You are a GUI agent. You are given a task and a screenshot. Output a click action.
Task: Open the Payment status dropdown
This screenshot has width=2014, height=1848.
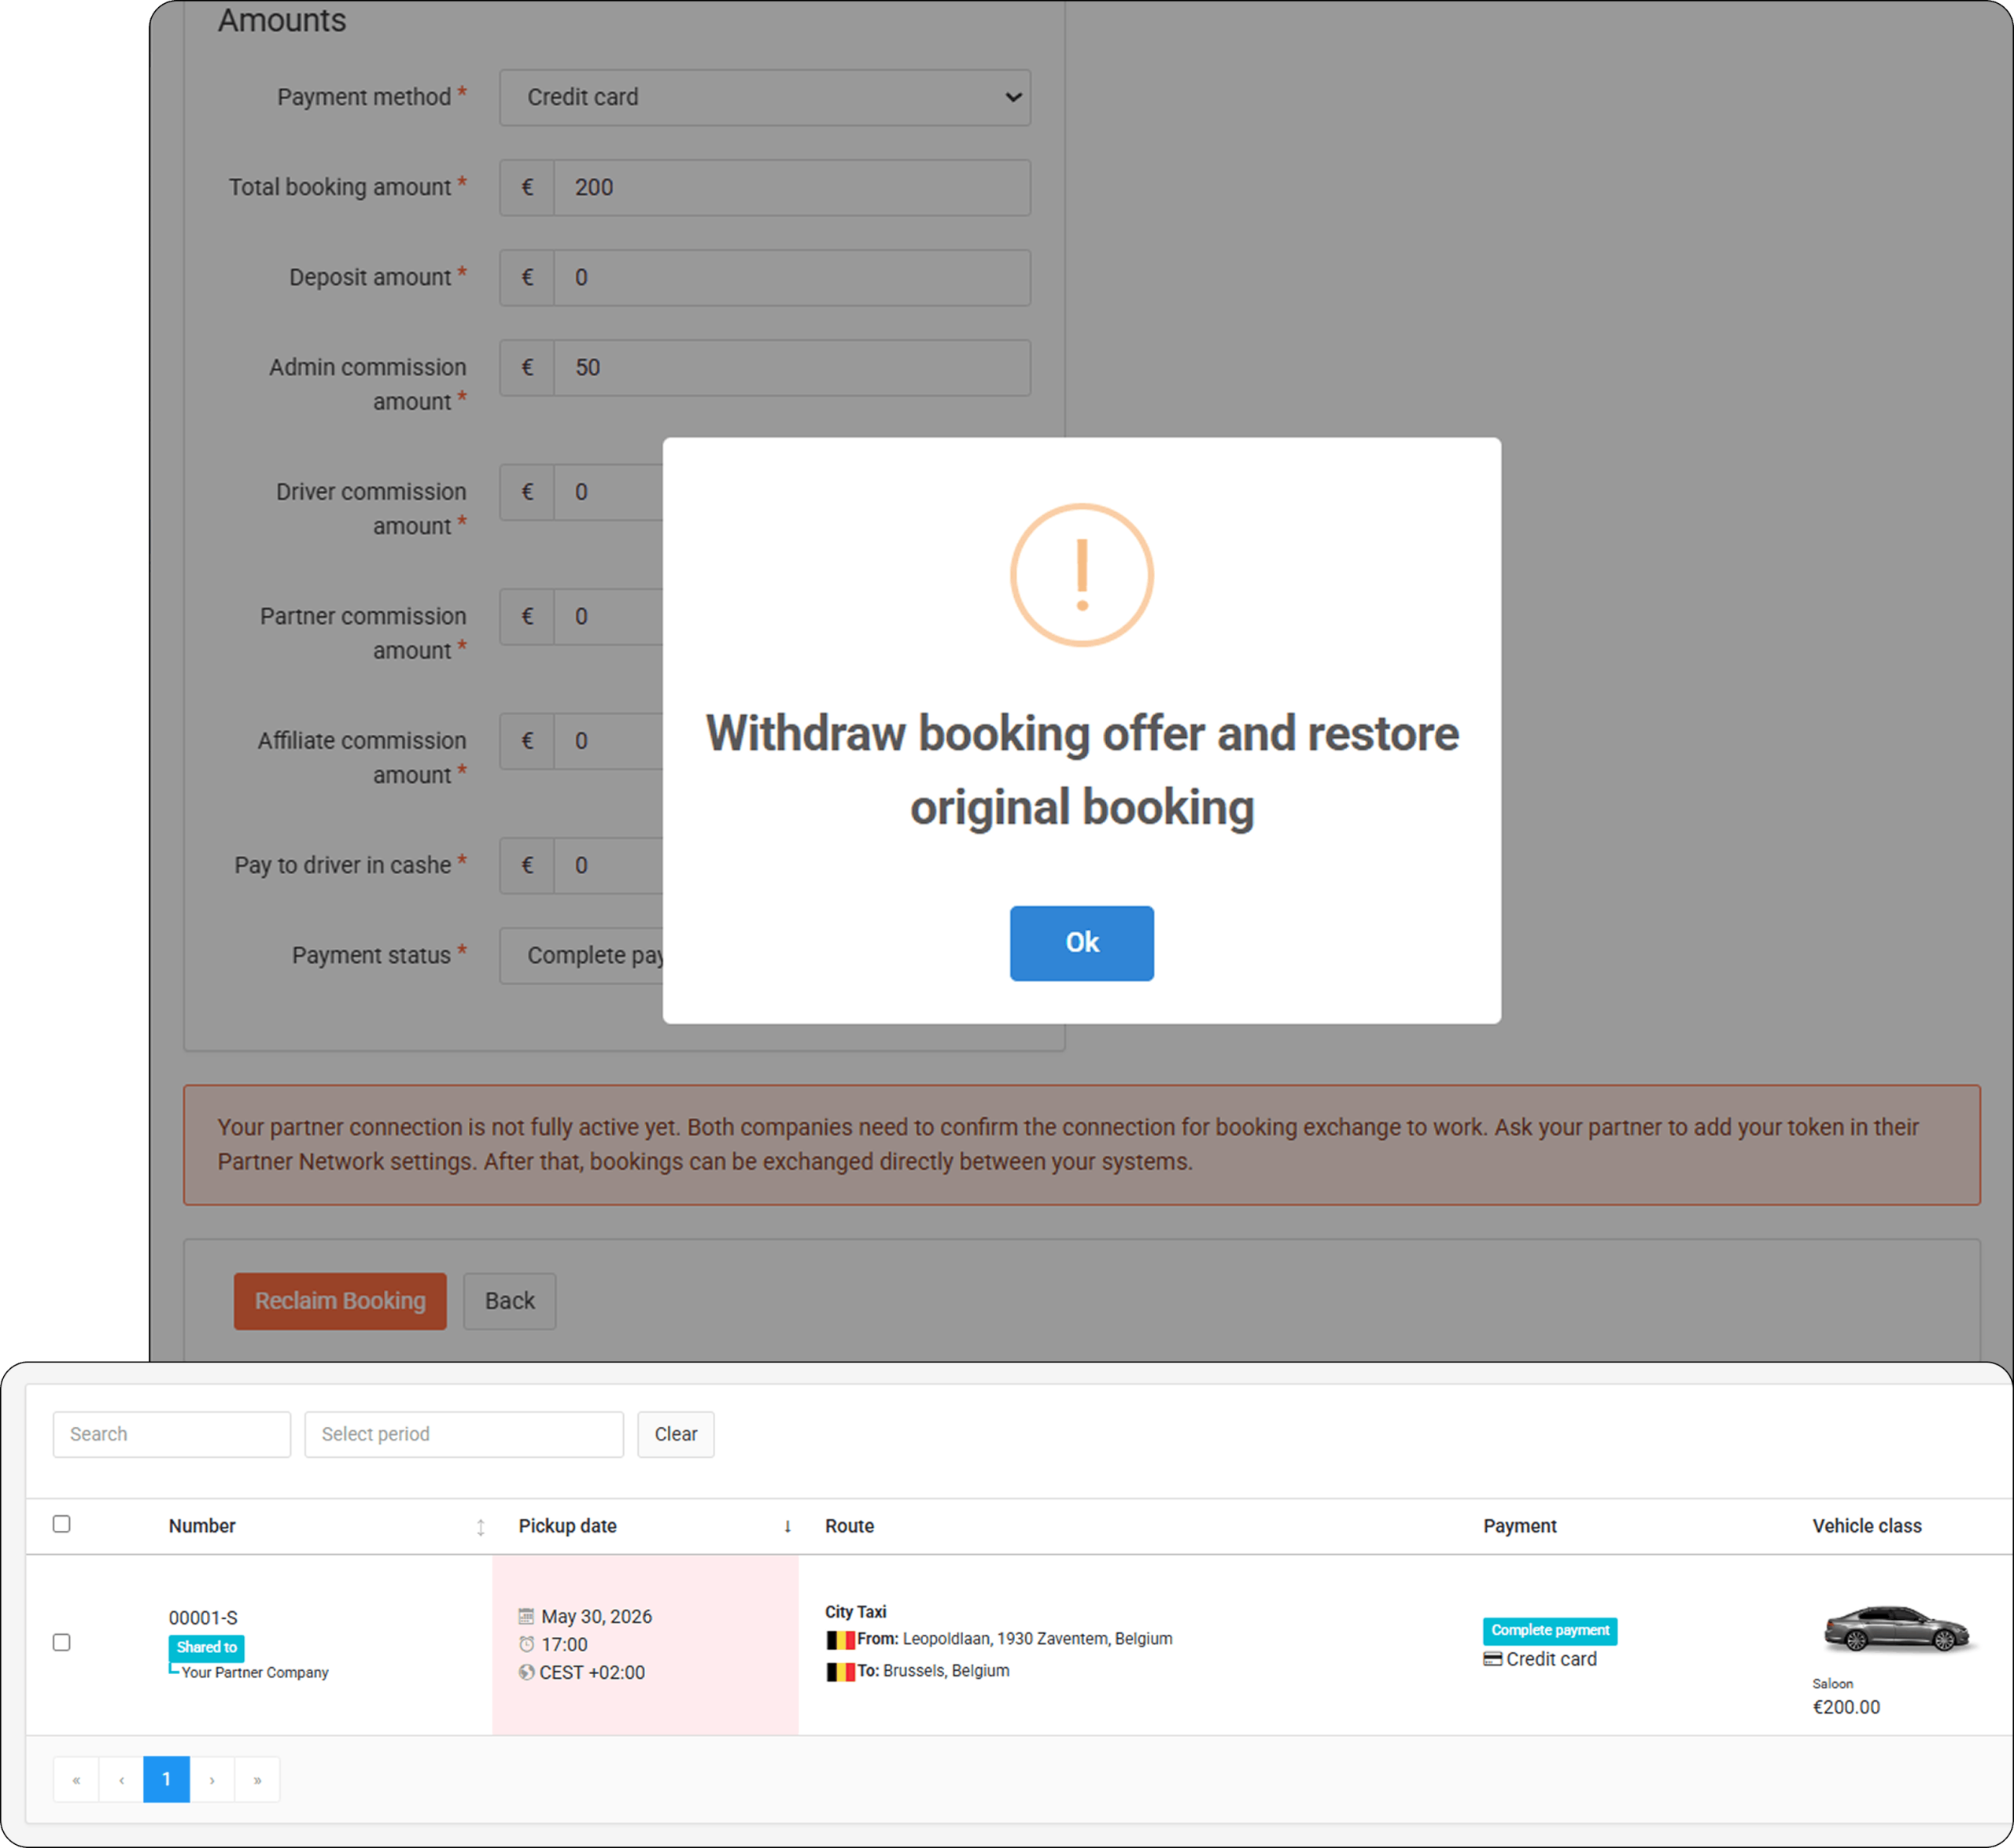[x=581, y=956]
